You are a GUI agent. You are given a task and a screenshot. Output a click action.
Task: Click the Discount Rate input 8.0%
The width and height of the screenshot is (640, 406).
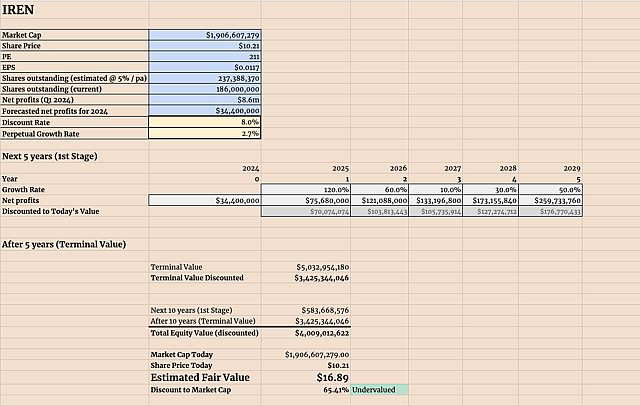pos(204,122)
